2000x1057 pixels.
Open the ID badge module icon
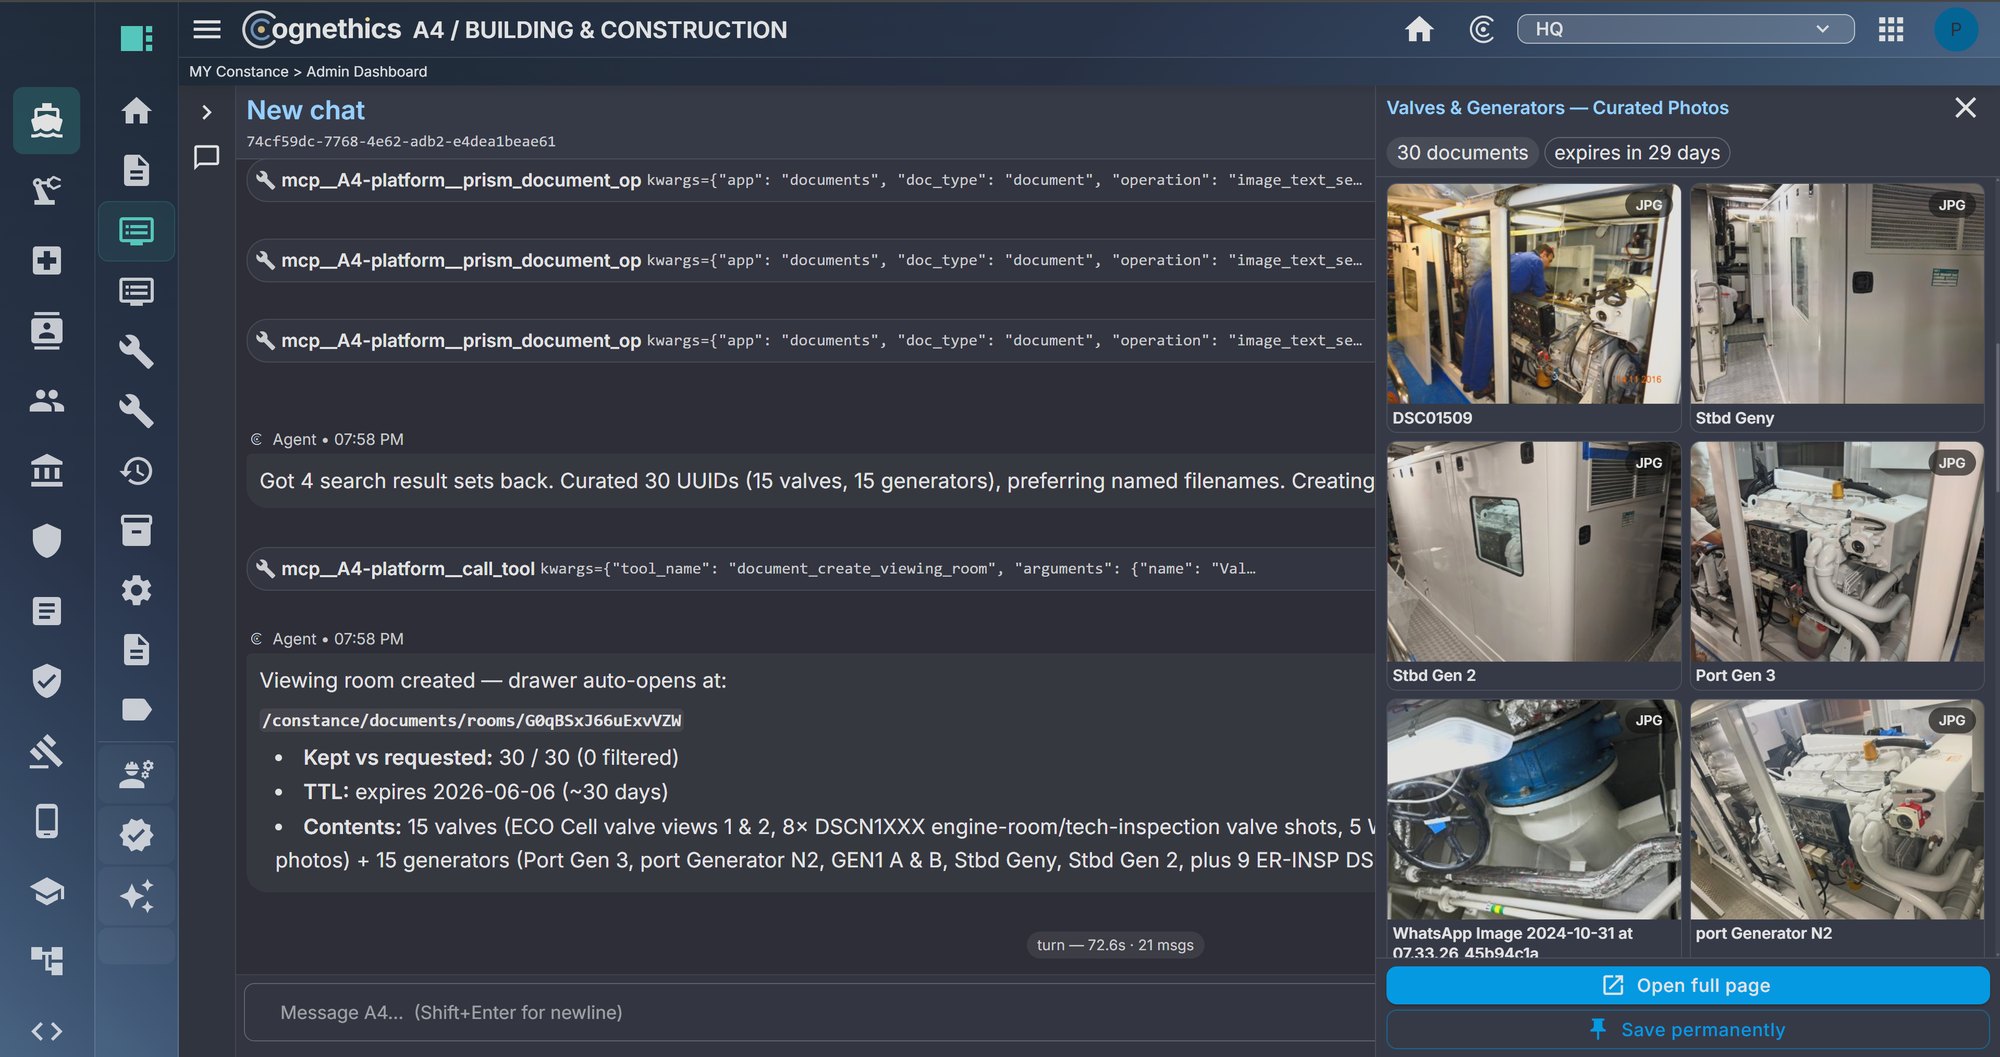tap(46, 330)
